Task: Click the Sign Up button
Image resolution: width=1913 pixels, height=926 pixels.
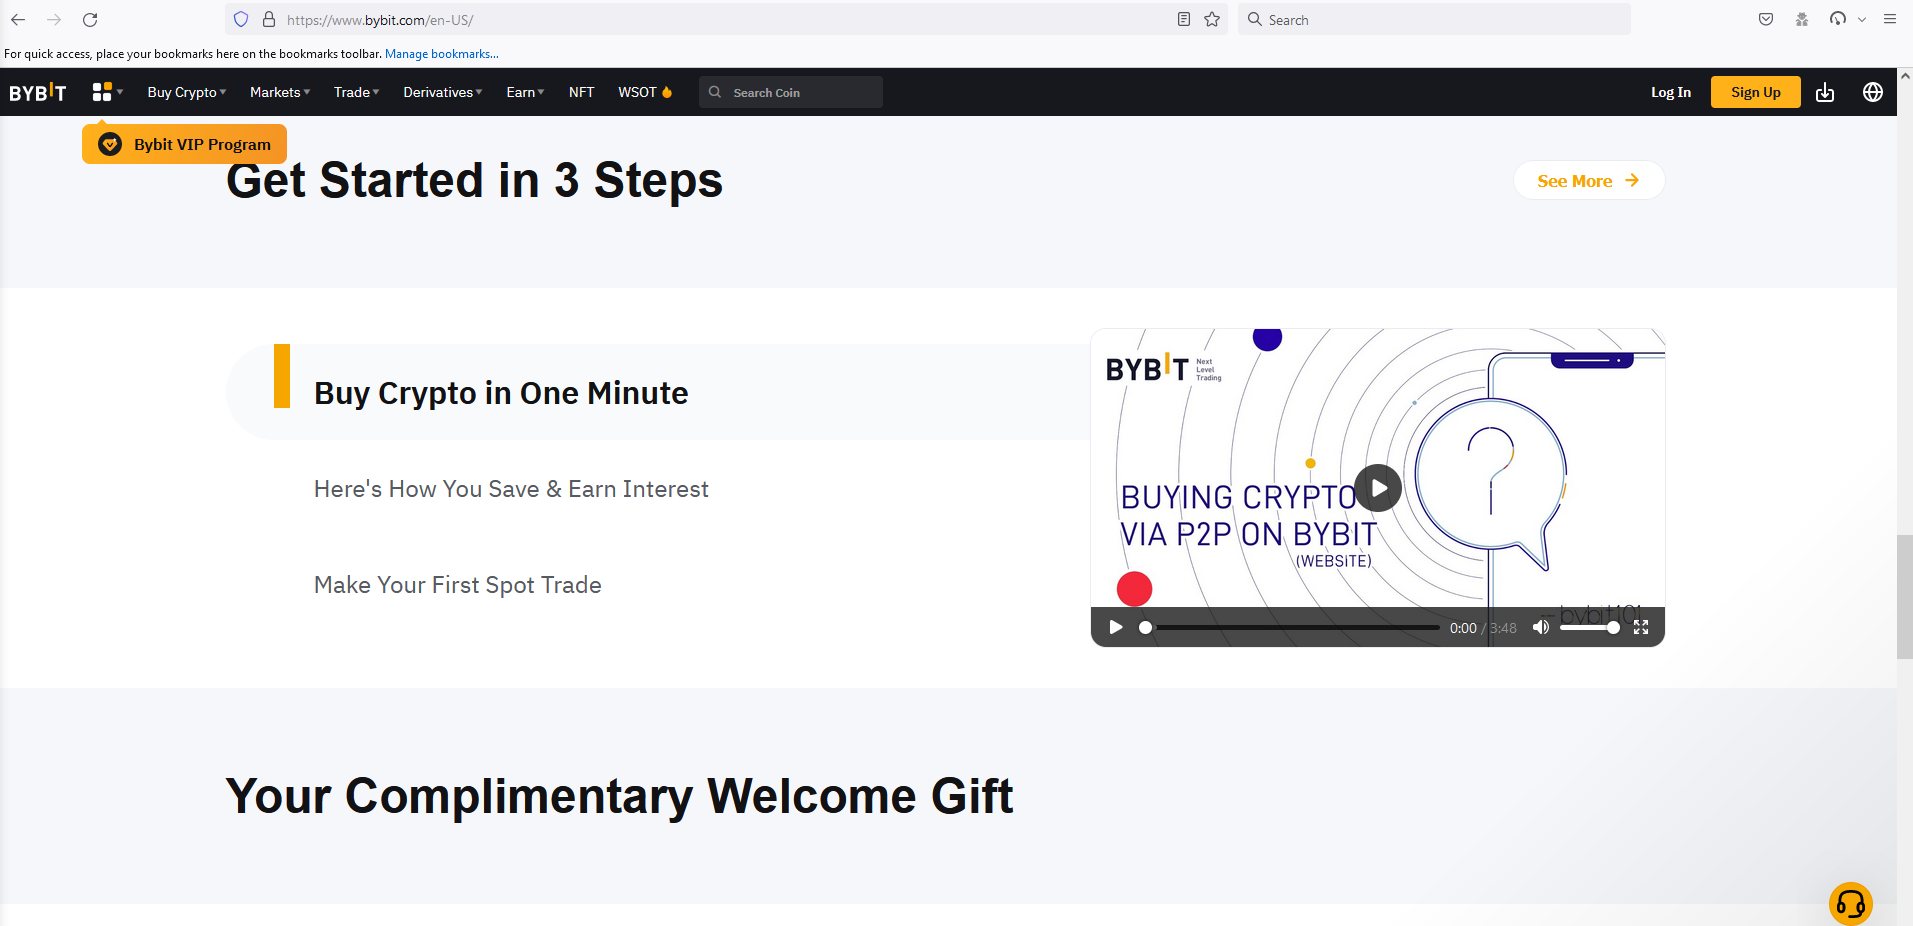Action: (x=1755, y=91)
